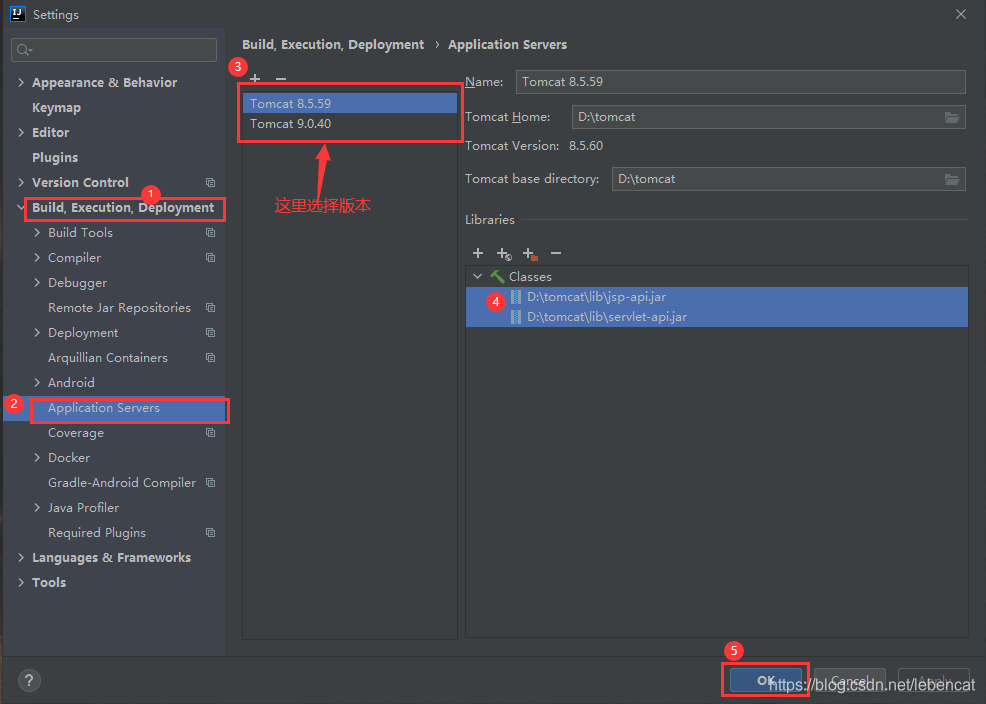Click project-level icon beside Compiler
This screenshot has height=704, width=986.
click(x=211, y=258)
